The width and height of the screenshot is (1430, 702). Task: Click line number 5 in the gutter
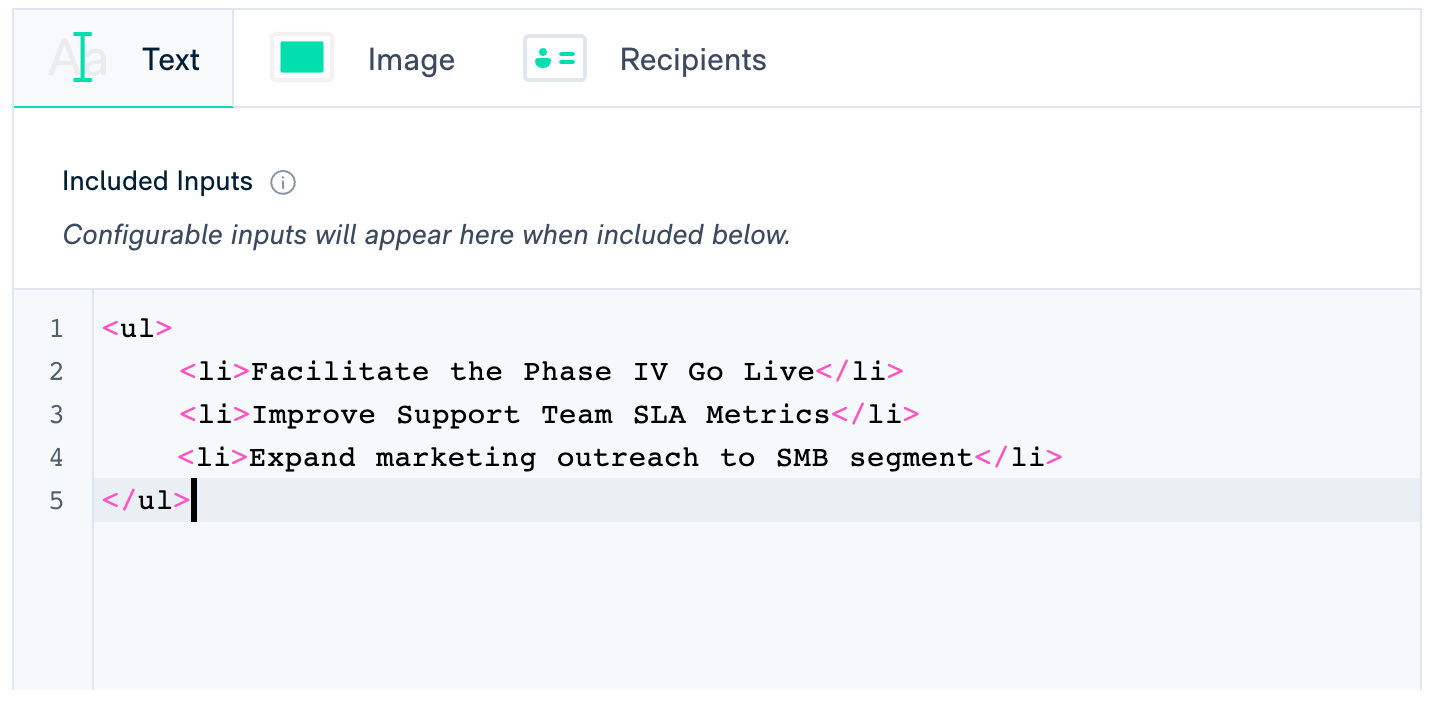click(x=56, y=501)
